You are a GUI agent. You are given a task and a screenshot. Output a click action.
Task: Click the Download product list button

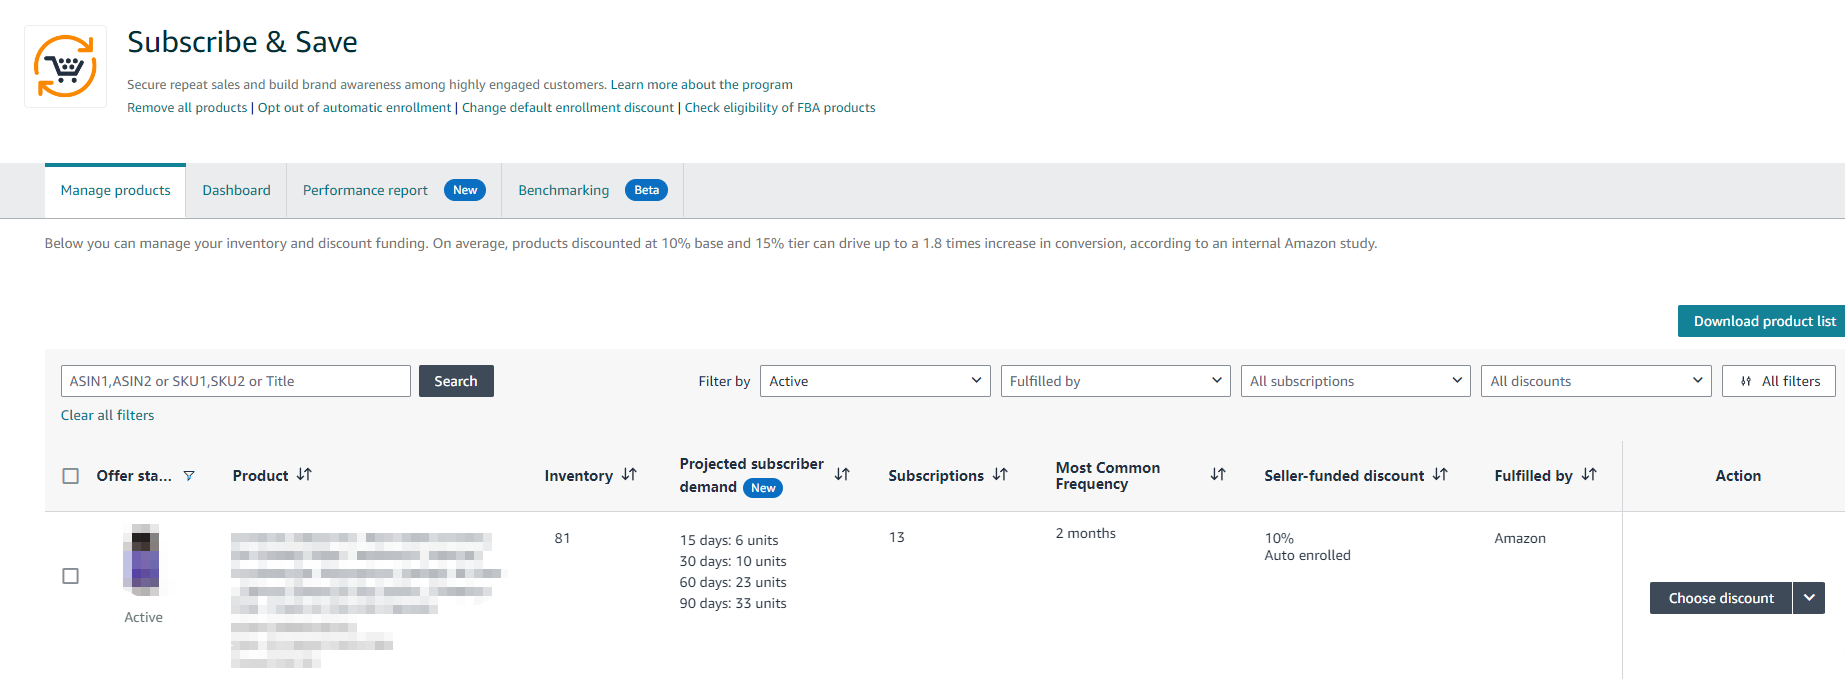pos(1763,321)
